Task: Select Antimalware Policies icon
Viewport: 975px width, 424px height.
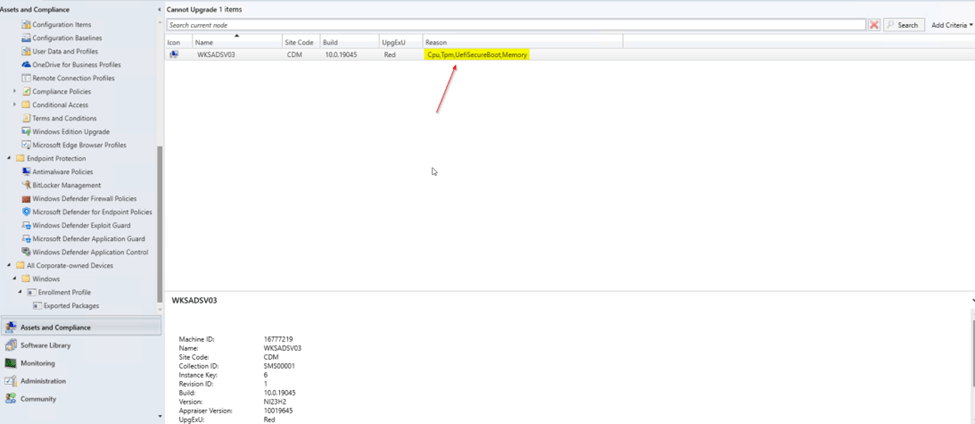Action: pyautogui.click(x=25, y=172)
